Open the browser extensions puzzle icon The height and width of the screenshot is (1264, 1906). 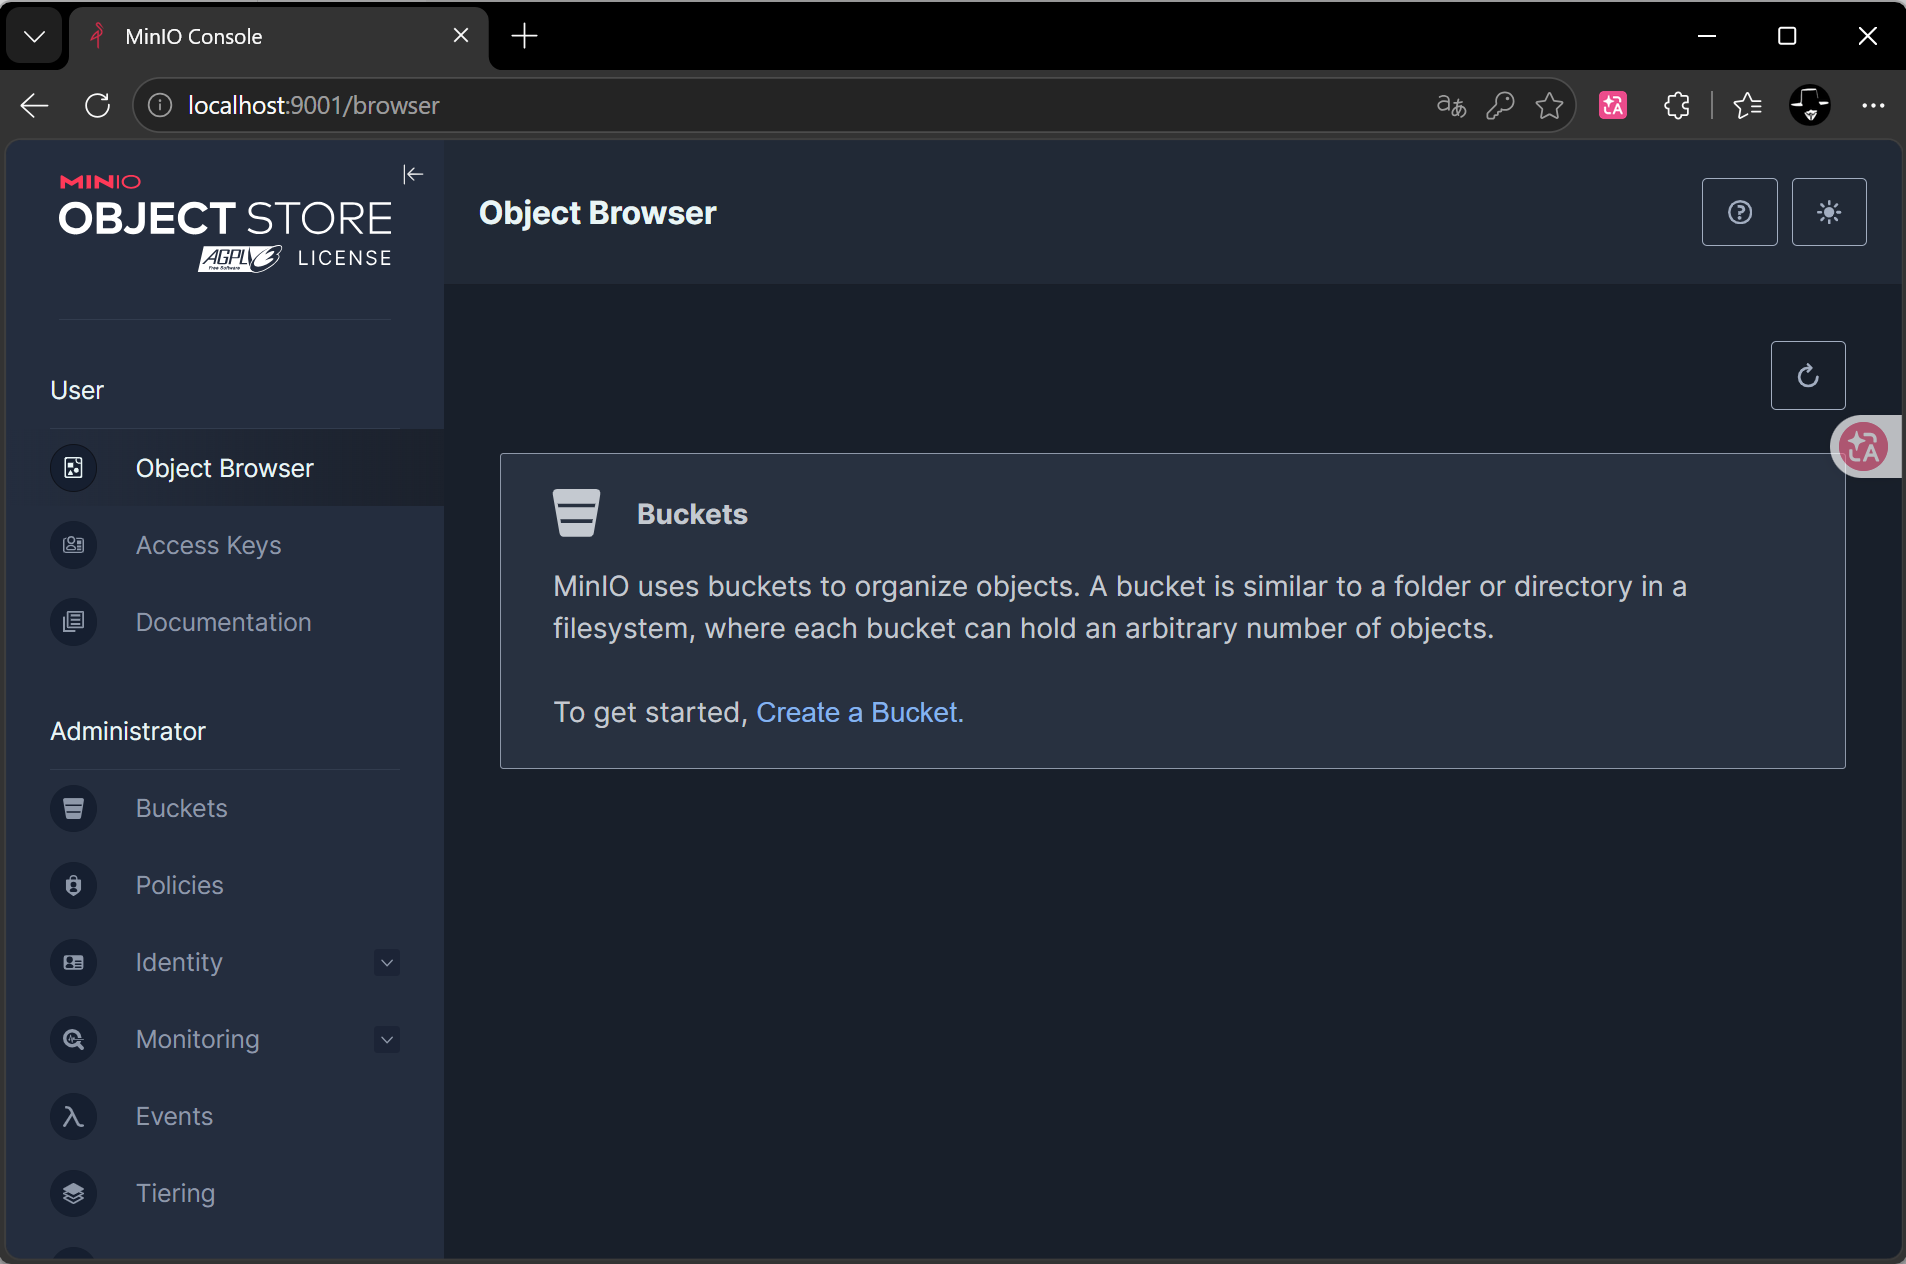pyautogui.click(x=1677, y=105)
